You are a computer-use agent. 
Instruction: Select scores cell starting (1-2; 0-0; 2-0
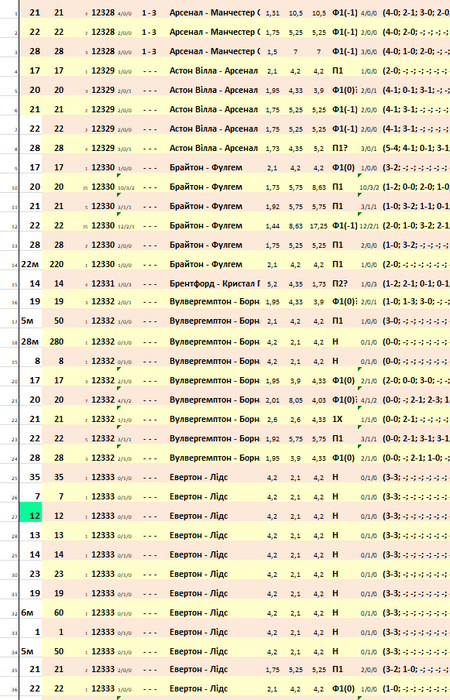(416, 187)
